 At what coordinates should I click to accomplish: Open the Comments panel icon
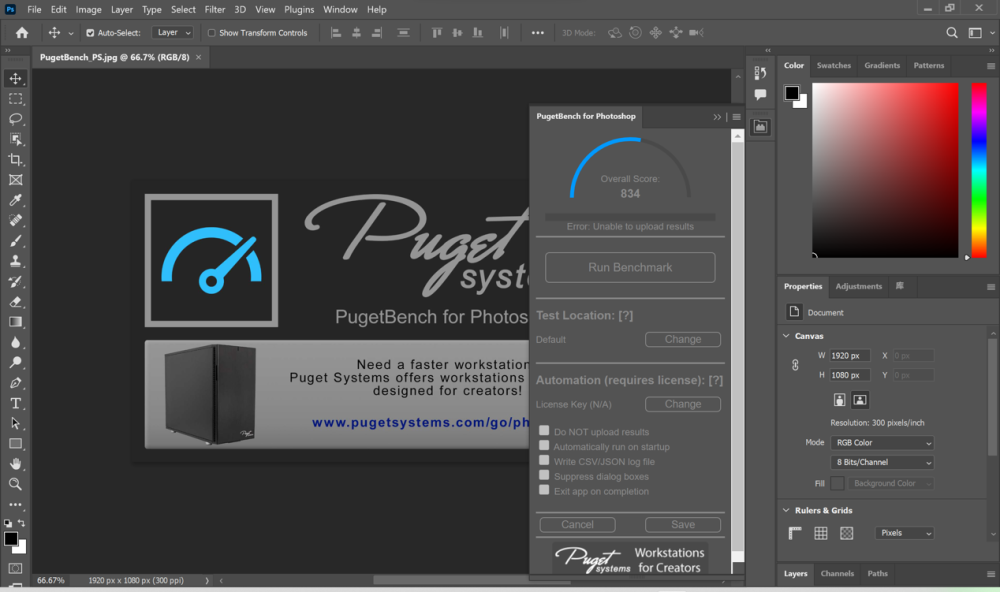(760, 94)
